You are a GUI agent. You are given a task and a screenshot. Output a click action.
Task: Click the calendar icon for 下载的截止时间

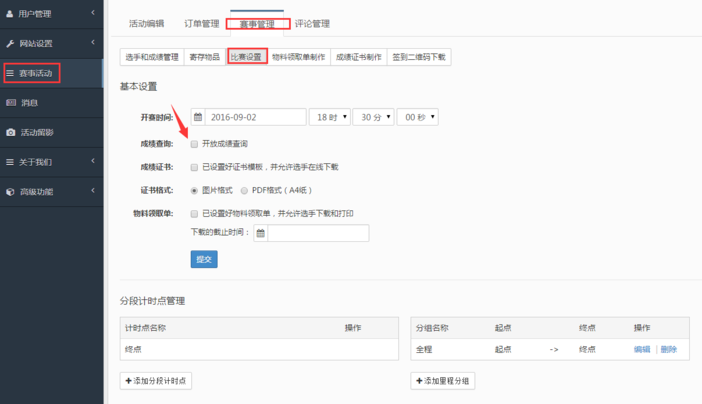pos(260,233)
